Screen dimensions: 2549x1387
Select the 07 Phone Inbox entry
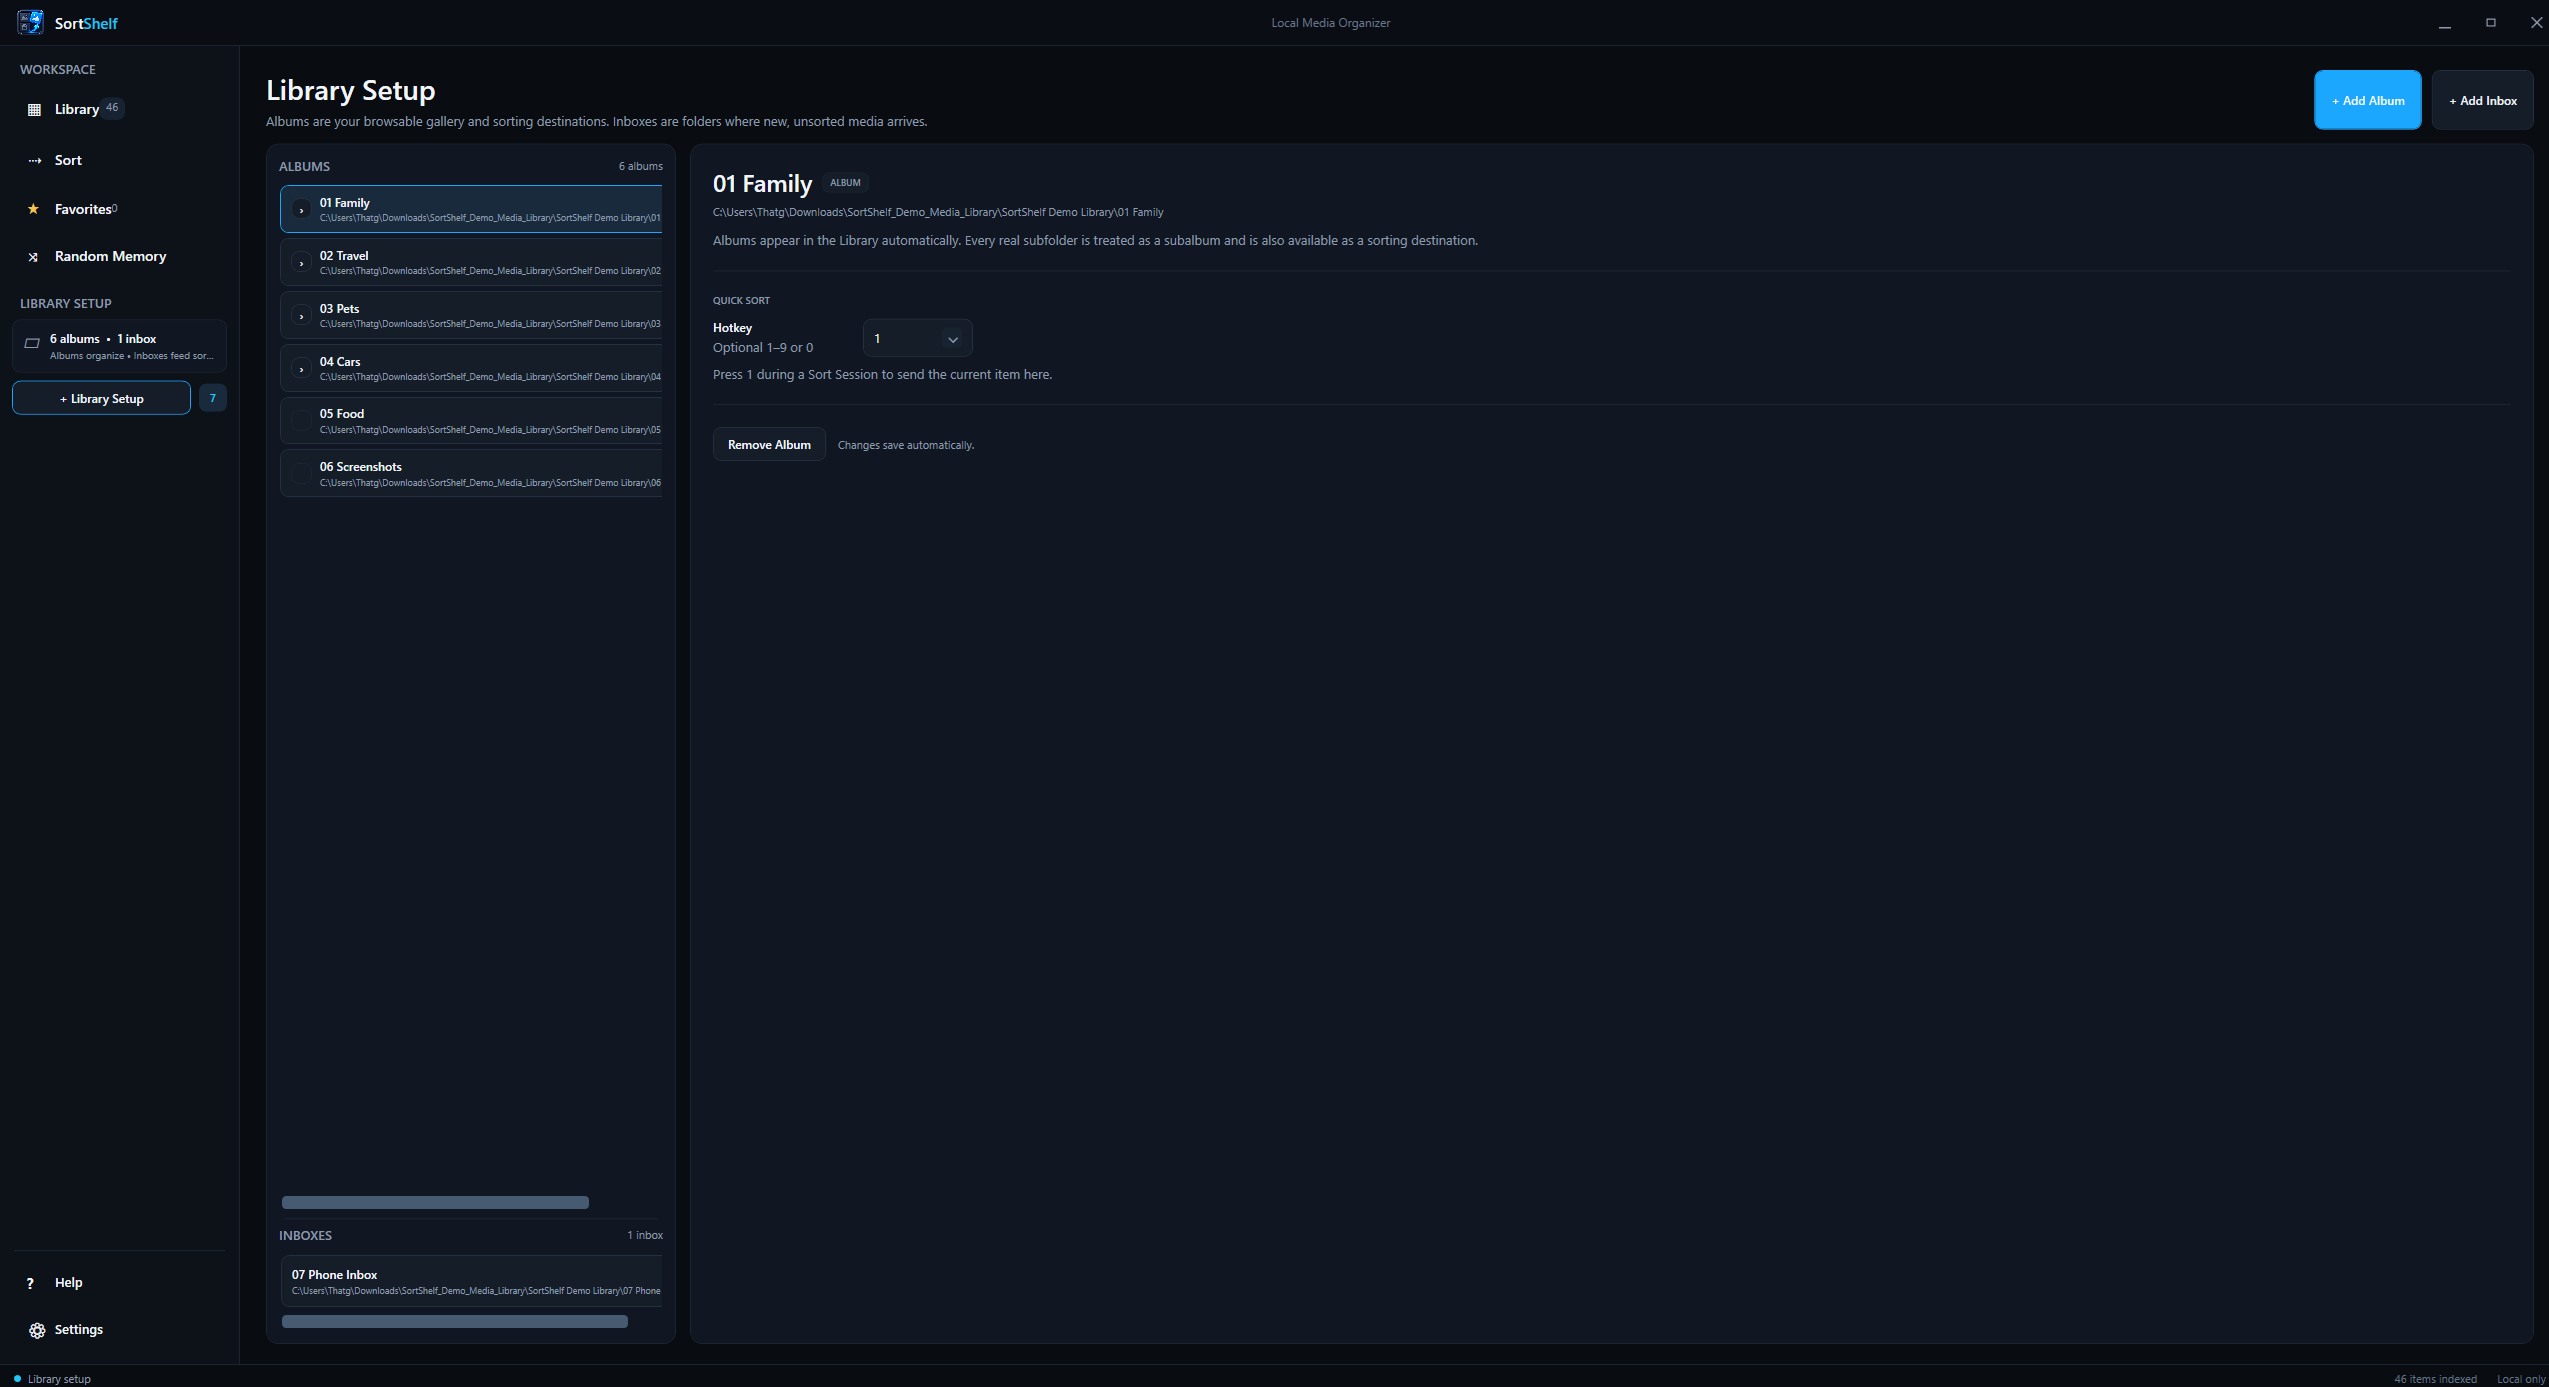pyautogui.click(x=471, y=1282)
